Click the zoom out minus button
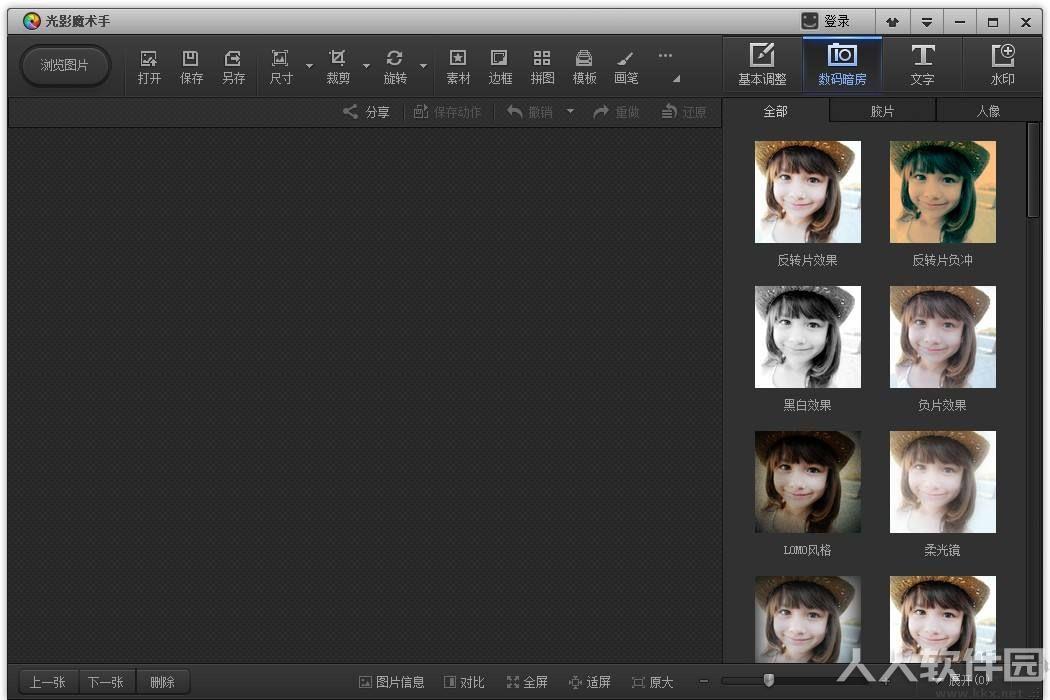Image resolution: width=1050 pixels, height=700 pixels. [x=703, y=681]
